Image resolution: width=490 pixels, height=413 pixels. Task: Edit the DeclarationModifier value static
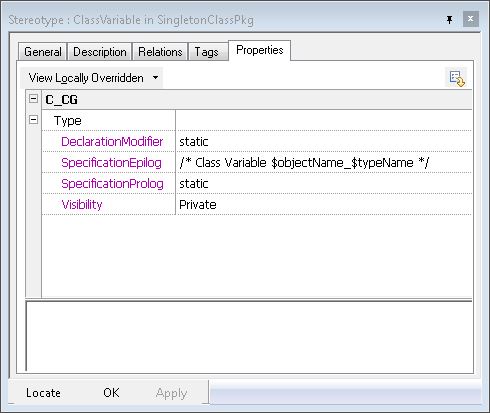point(324,142)
